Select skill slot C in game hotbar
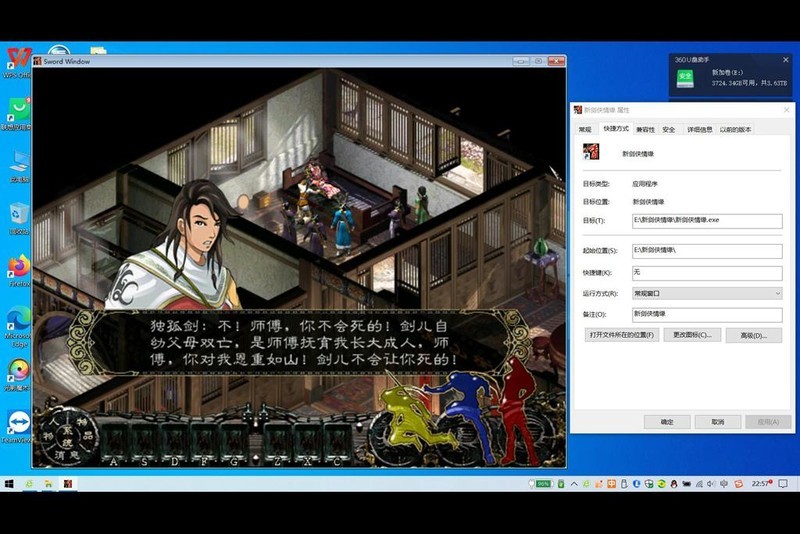 point(337,442)
